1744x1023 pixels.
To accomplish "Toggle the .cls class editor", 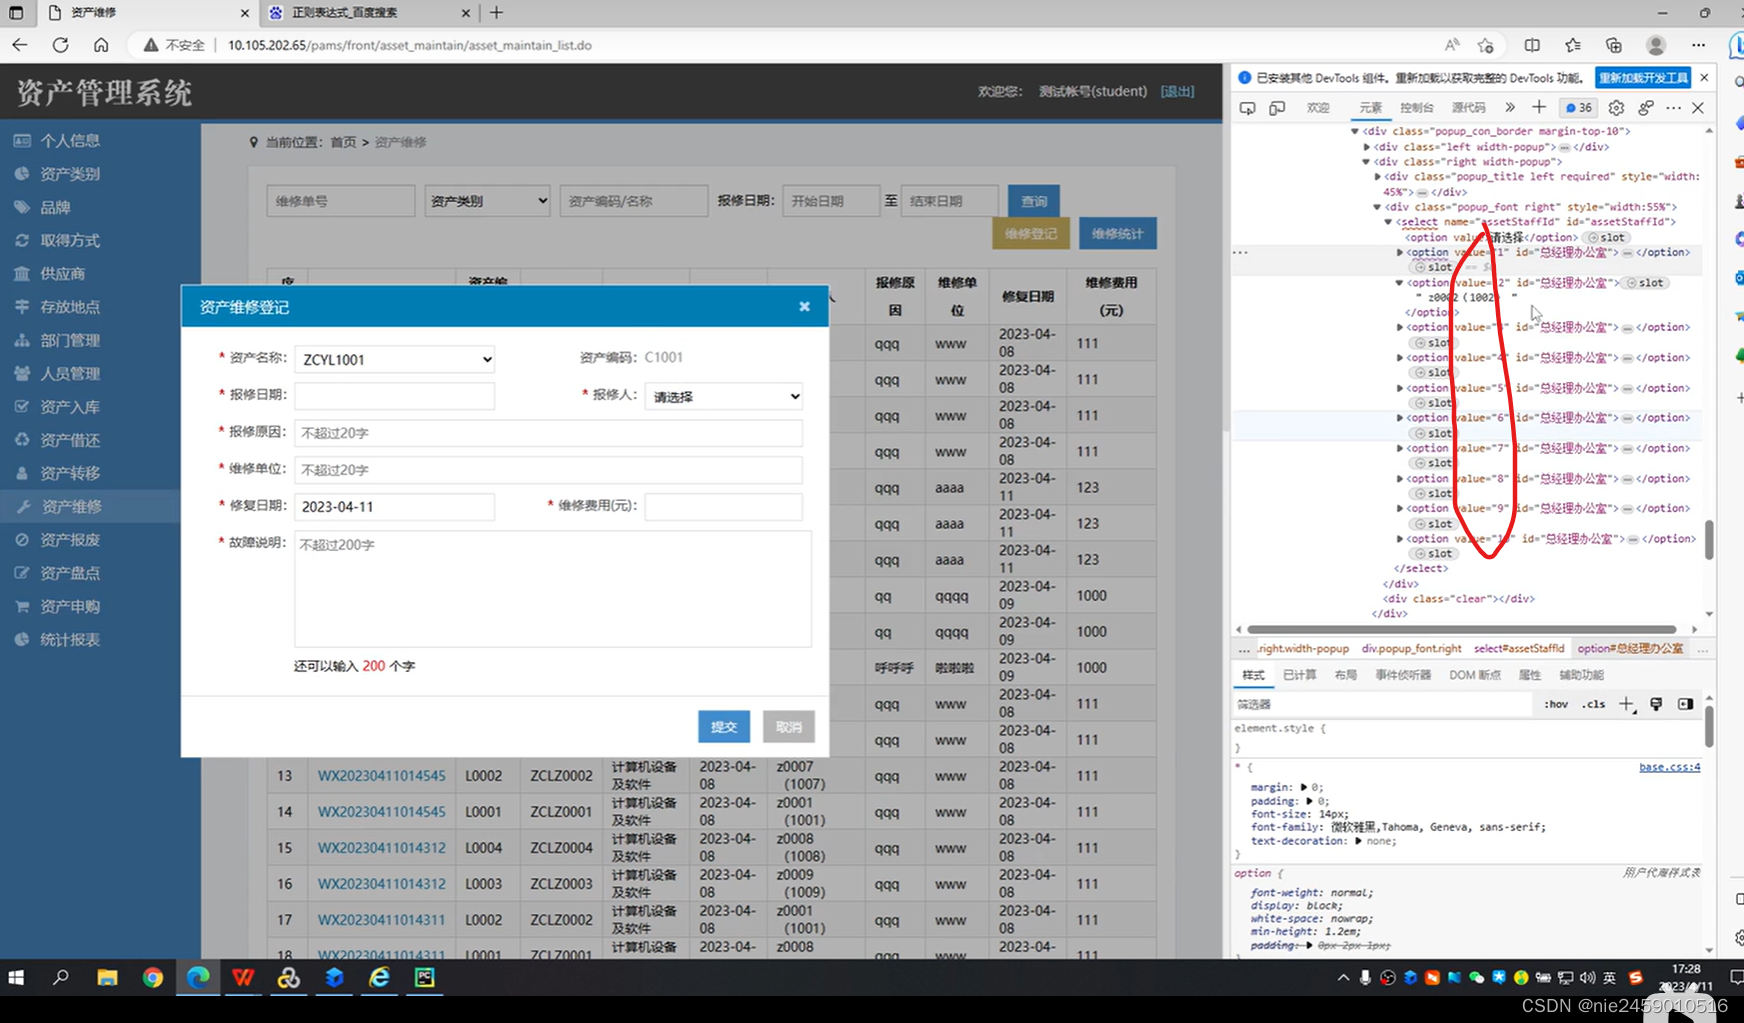I will 1594,704.
